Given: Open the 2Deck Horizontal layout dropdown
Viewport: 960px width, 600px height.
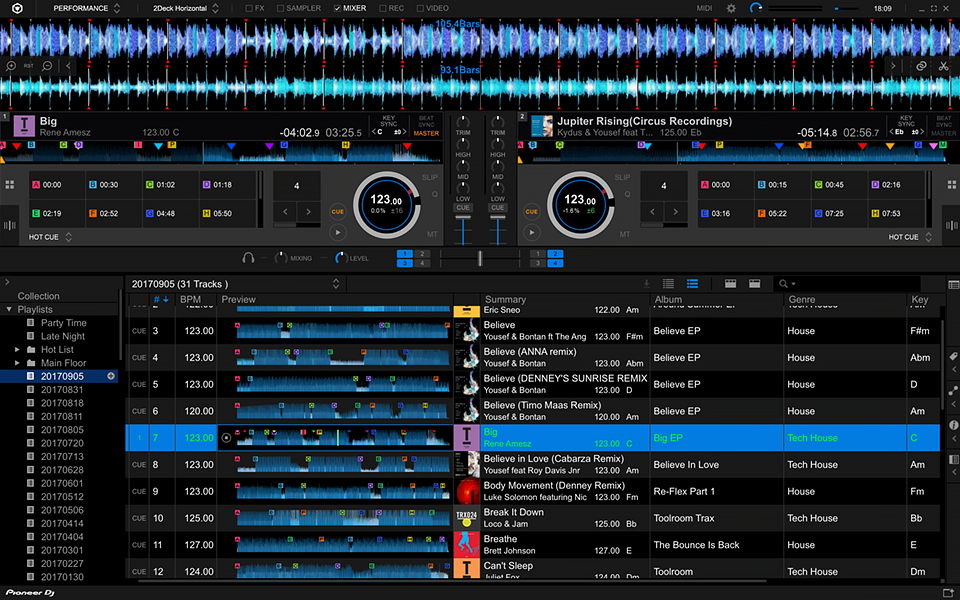Looking at the screenshot, I should [x=186, y=9].
